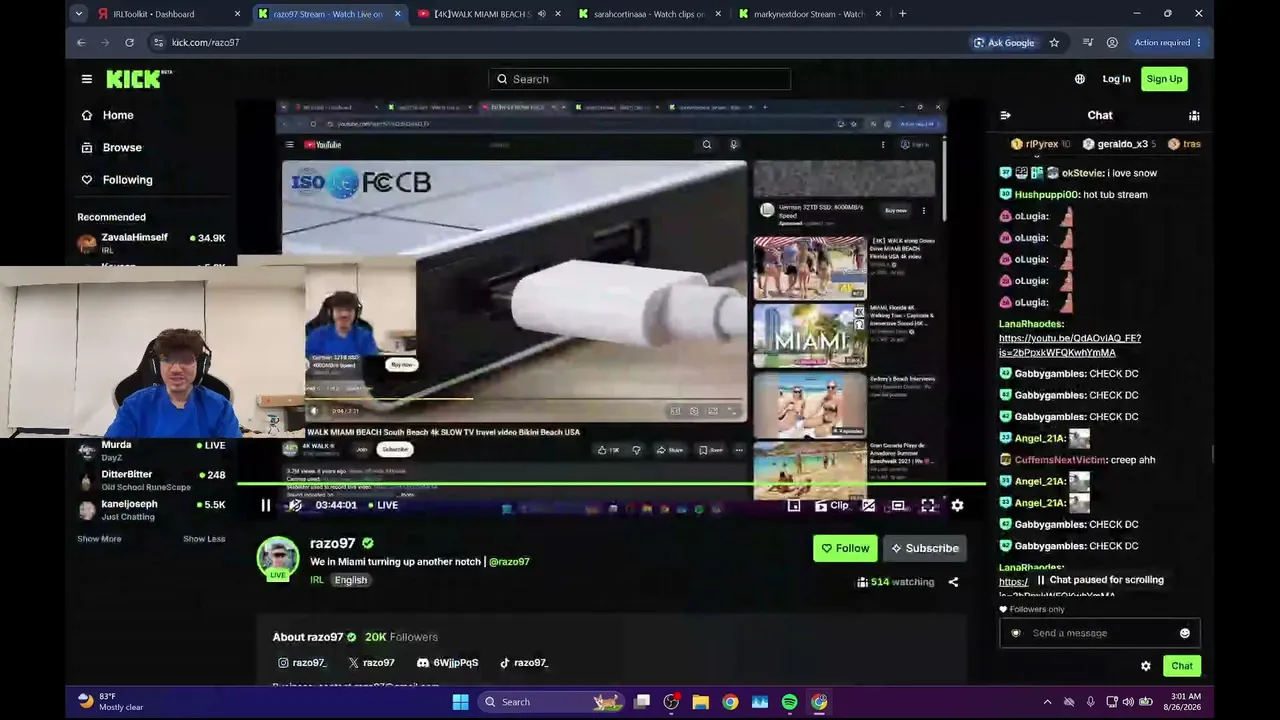Viewport: 1280px width, 720px height.
Task: Open Spotify from the taskbar
Action: 789,702
